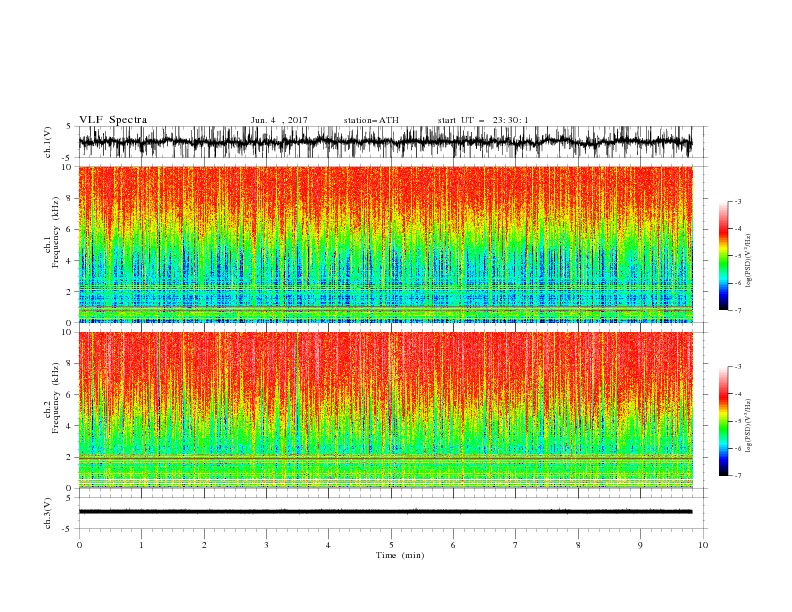This screenshot has height=612, width=792.
Task: Click the ch.2 colorbar 'log(PSD)(V²/Hz)' label
Action: pos(748,425)
